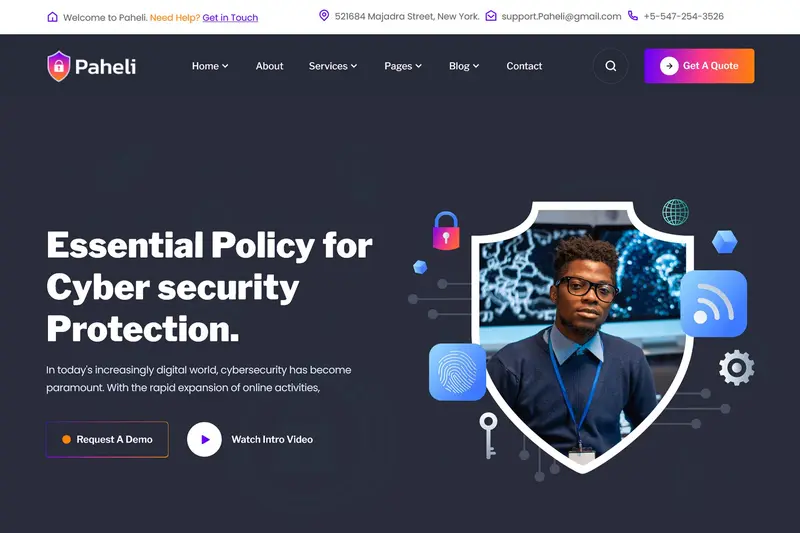Click the Request A Demo button
The width and height of the screenshot is (800, 533).
(x=107, y=439)
